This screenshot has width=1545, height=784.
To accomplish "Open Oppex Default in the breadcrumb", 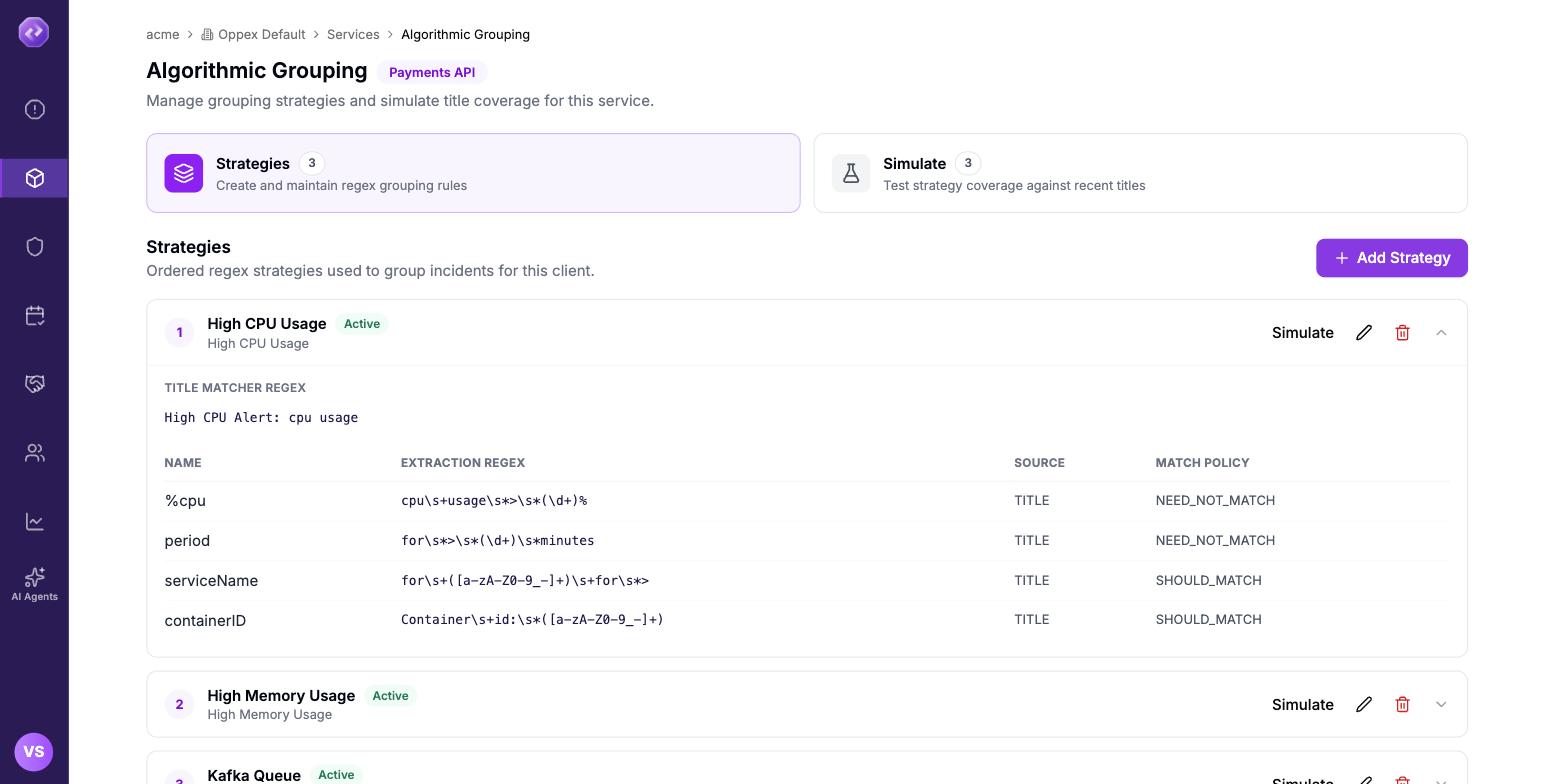I will (x=253, y=34).
